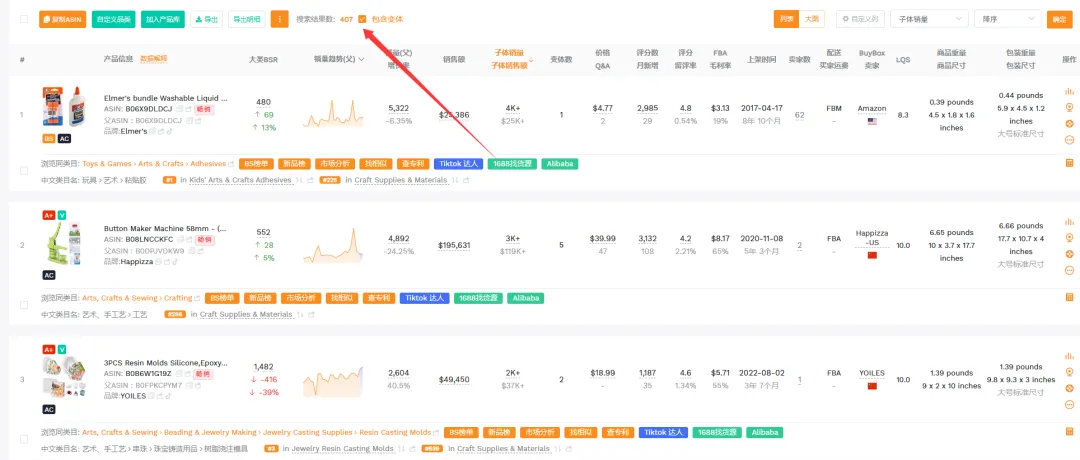The height and width of the screenshot is (460, 1080).
Task: Select the checkbox for Button Maker Machine row
Action: 24,304
